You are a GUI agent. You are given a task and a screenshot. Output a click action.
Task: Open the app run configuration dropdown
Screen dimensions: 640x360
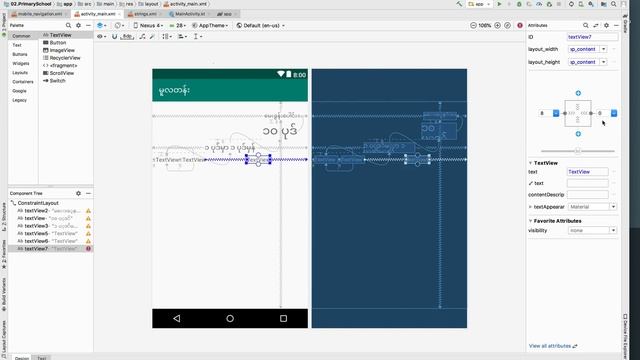[479, 4]
